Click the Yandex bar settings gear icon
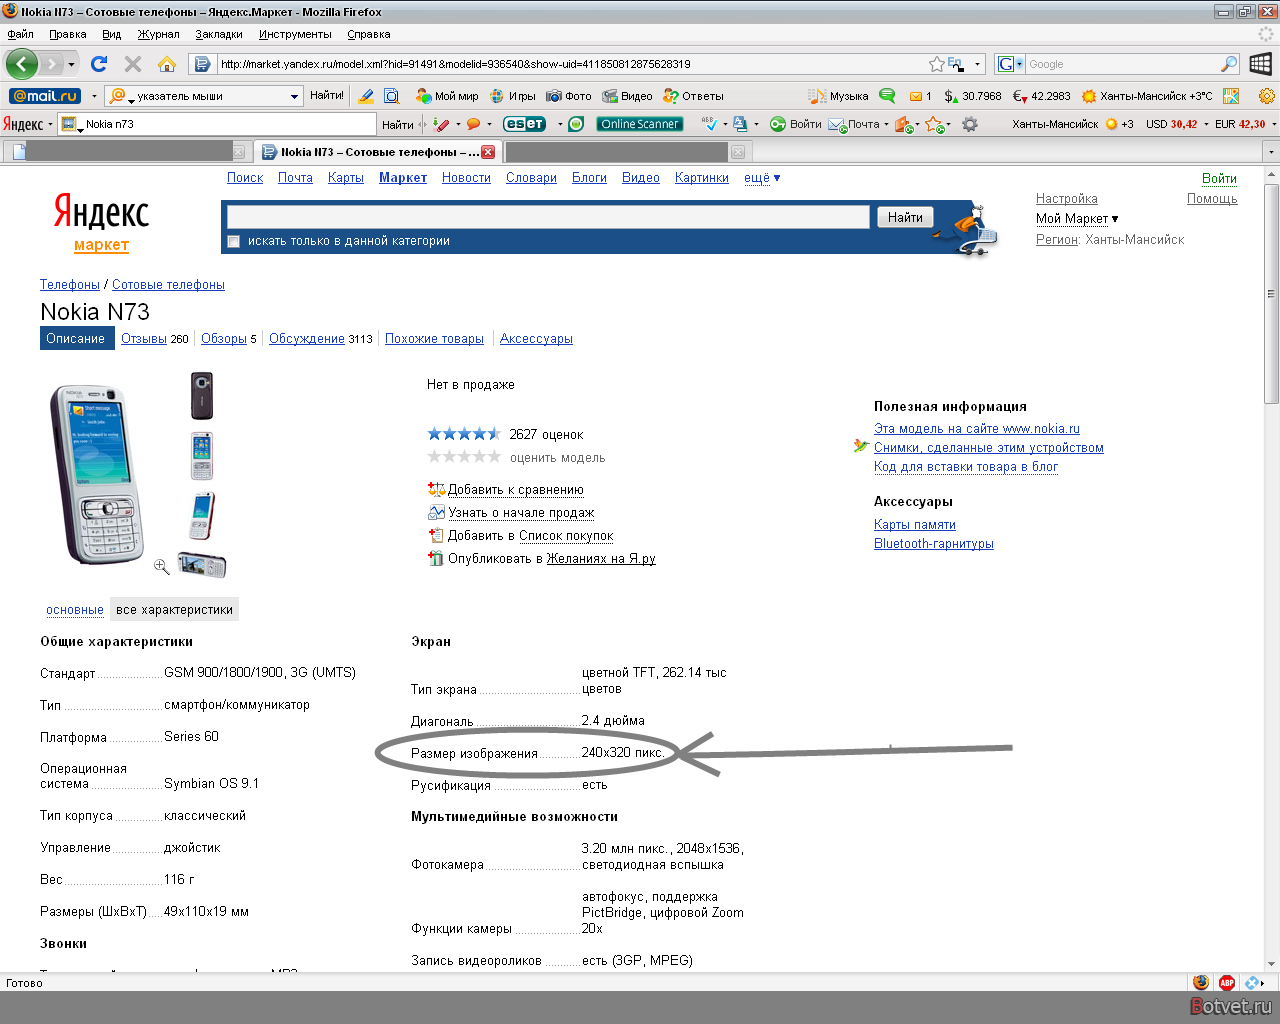Image resolution: width=1280 pixels, height=1024 pixels. click(969, 124)
